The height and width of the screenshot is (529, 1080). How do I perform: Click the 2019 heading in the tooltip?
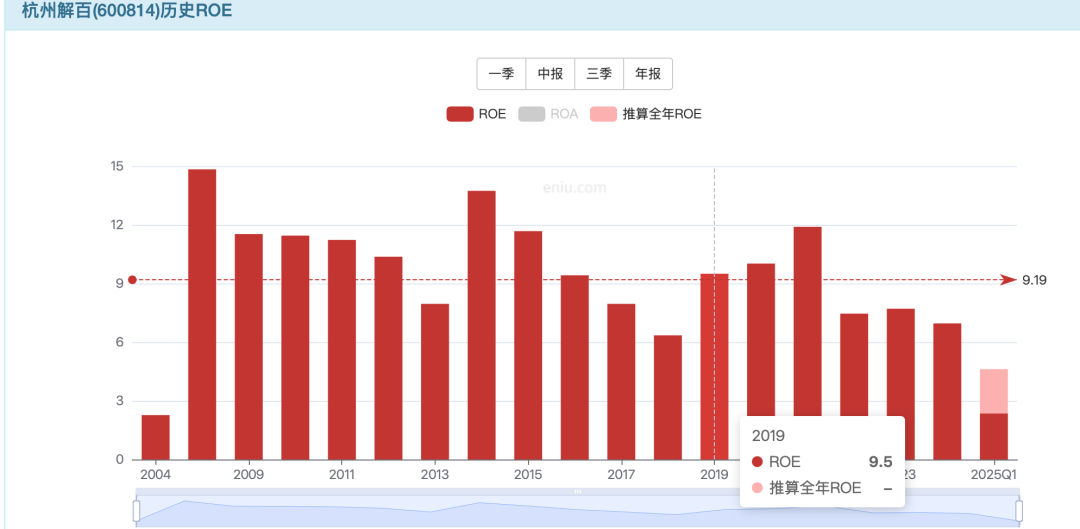(x=769, y=436)
